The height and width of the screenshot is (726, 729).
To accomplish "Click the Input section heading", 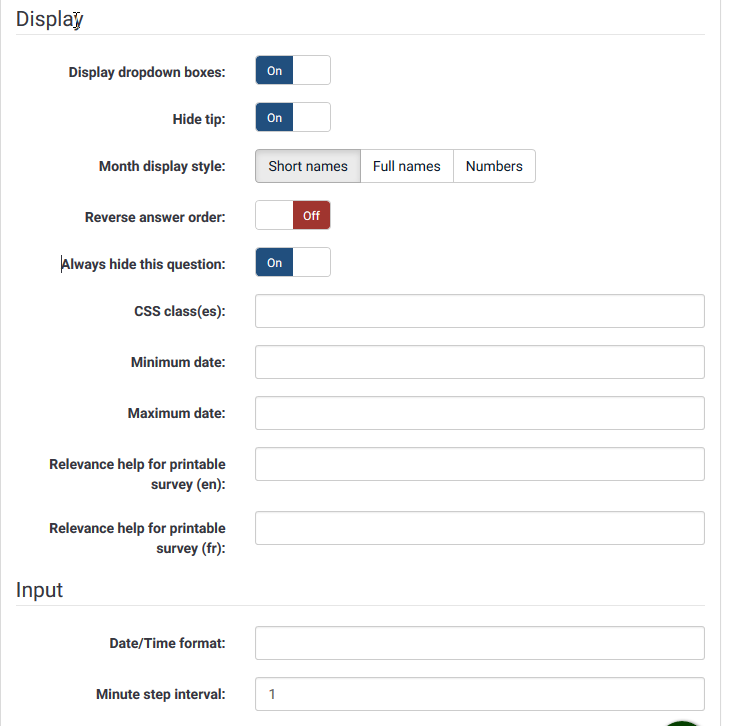I will point(39,590).
